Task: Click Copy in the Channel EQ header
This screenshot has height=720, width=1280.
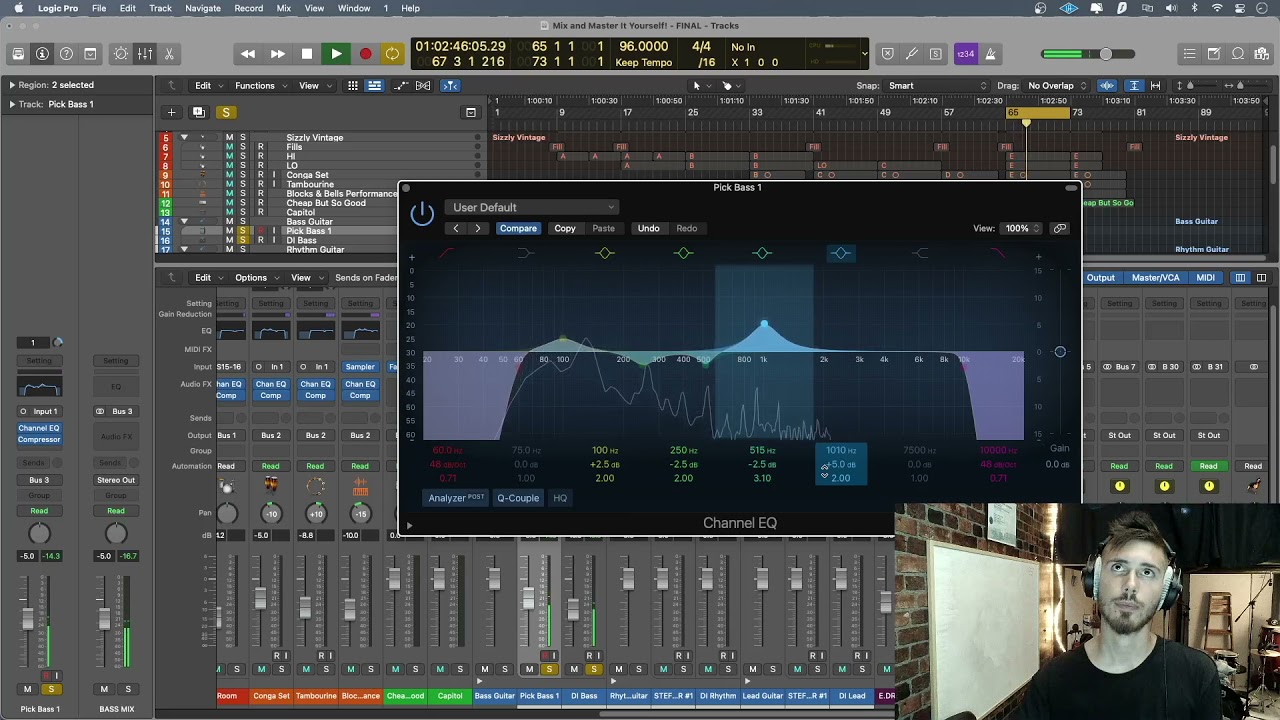Action: tap(565, 228)
